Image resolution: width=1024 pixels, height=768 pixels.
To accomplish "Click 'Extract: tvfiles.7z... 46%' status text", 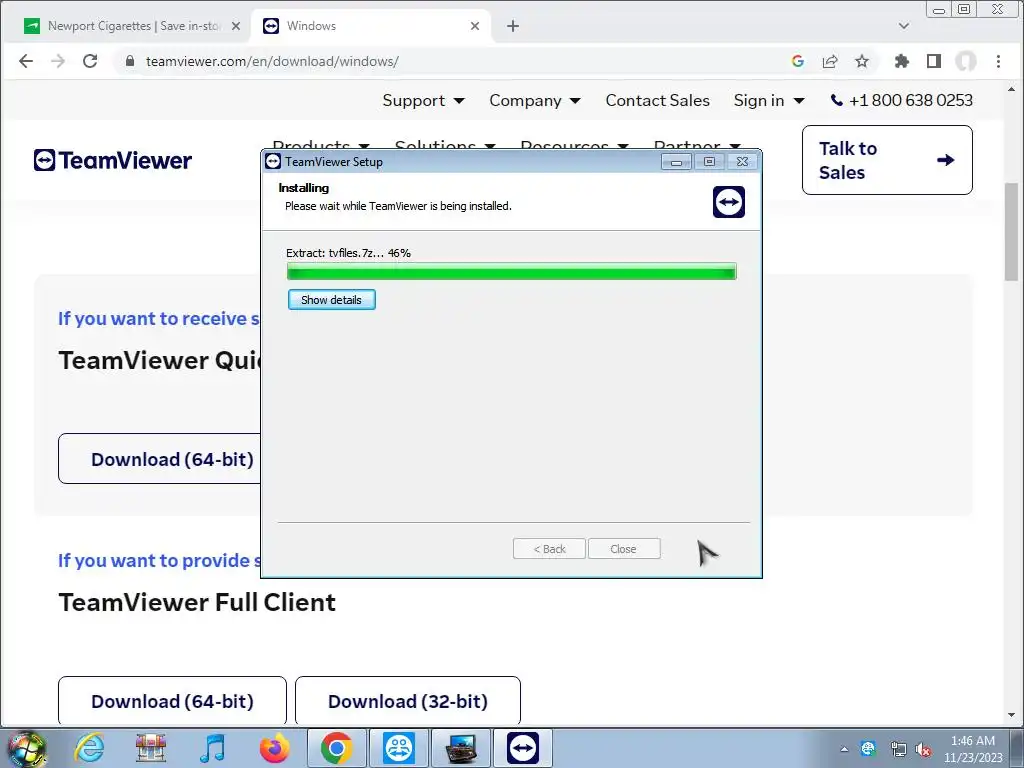I will tap(348, 253).
